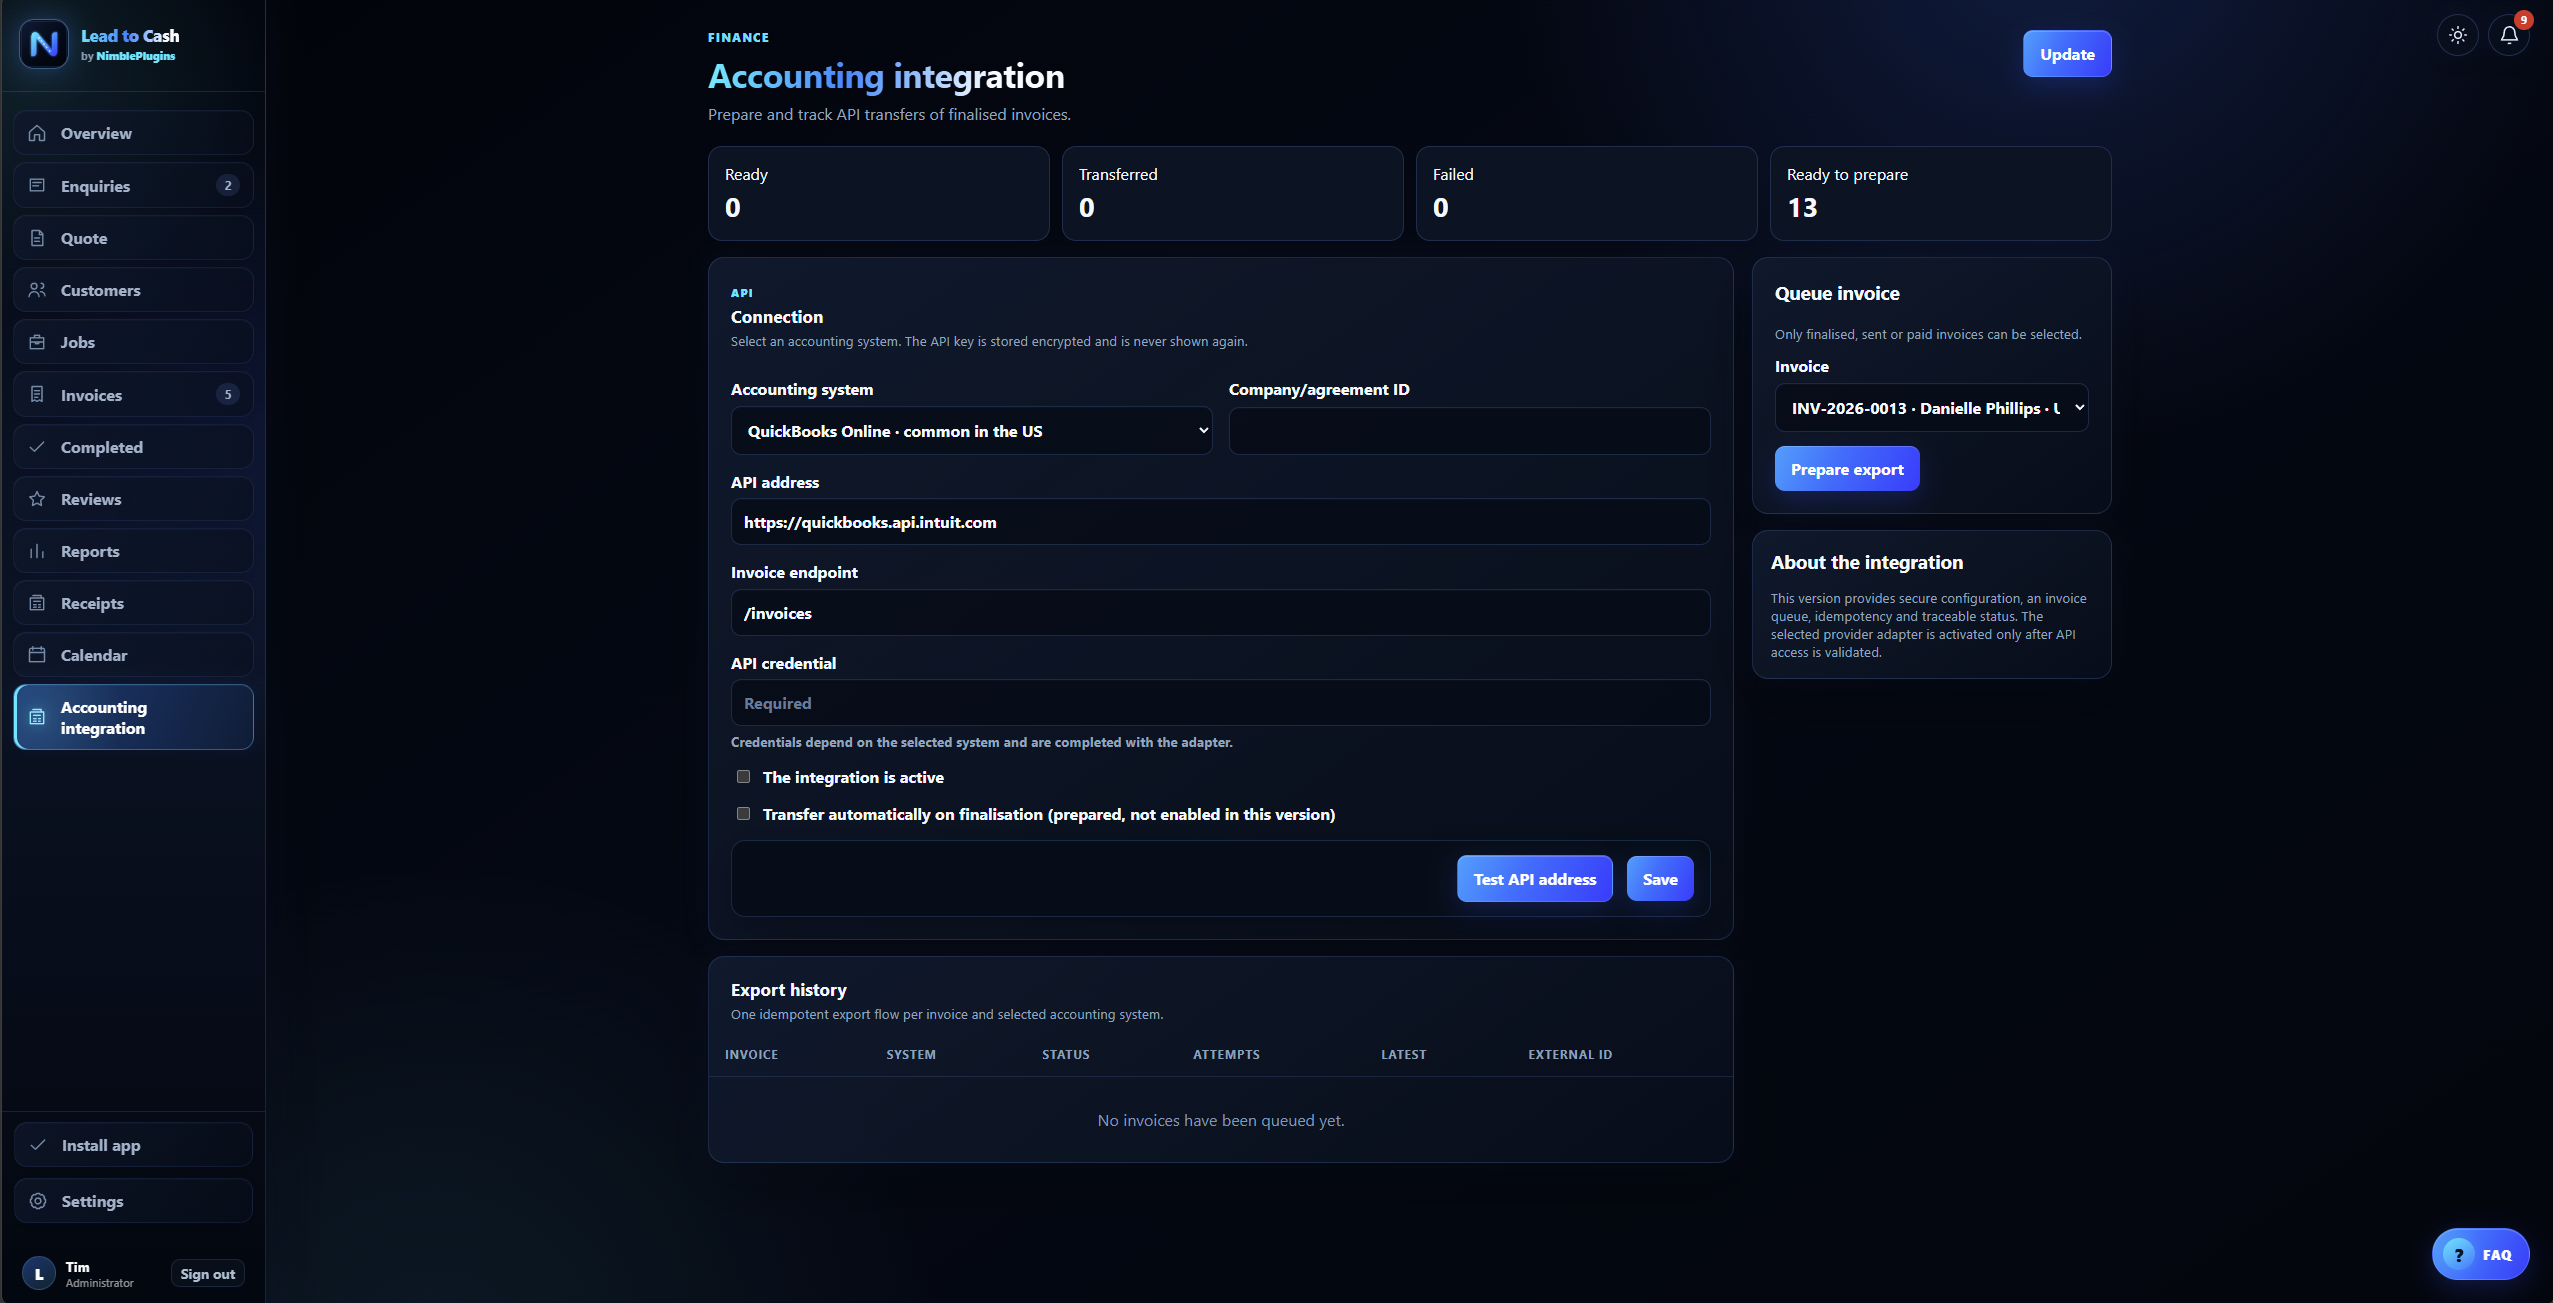2553x1303 pixels.
Task: Click the 'Ready to prepare' 13 card
Action: click(1940, 193)
